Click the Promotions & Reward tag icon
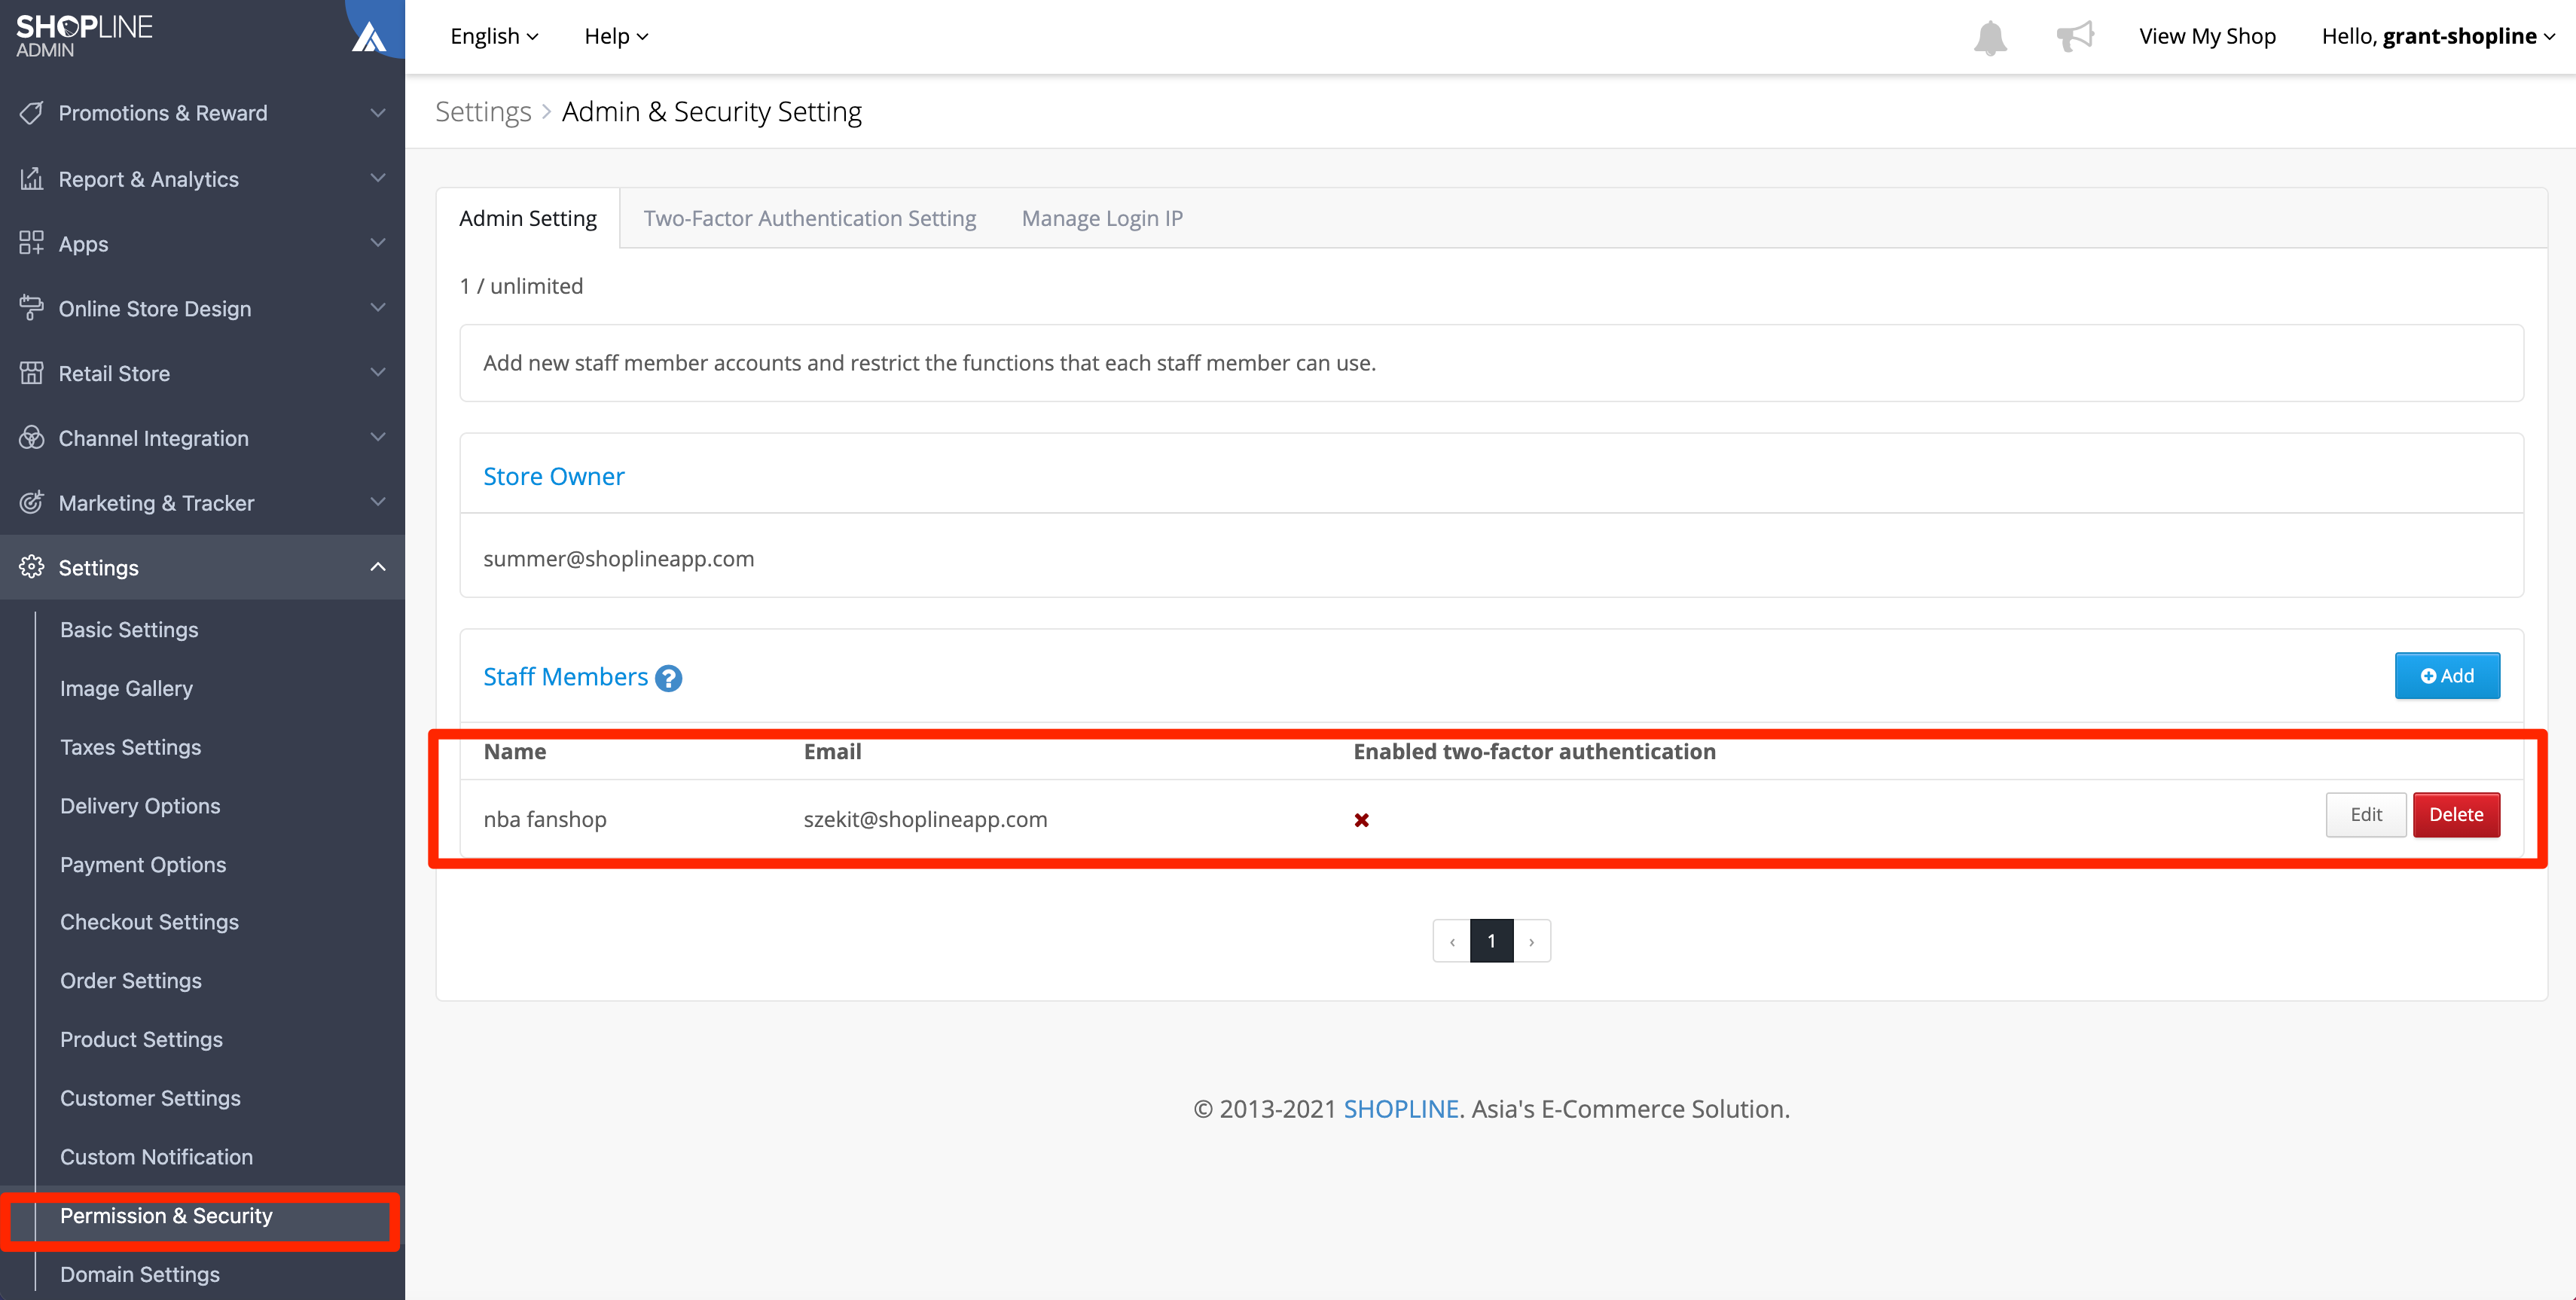 coord(31,113)
